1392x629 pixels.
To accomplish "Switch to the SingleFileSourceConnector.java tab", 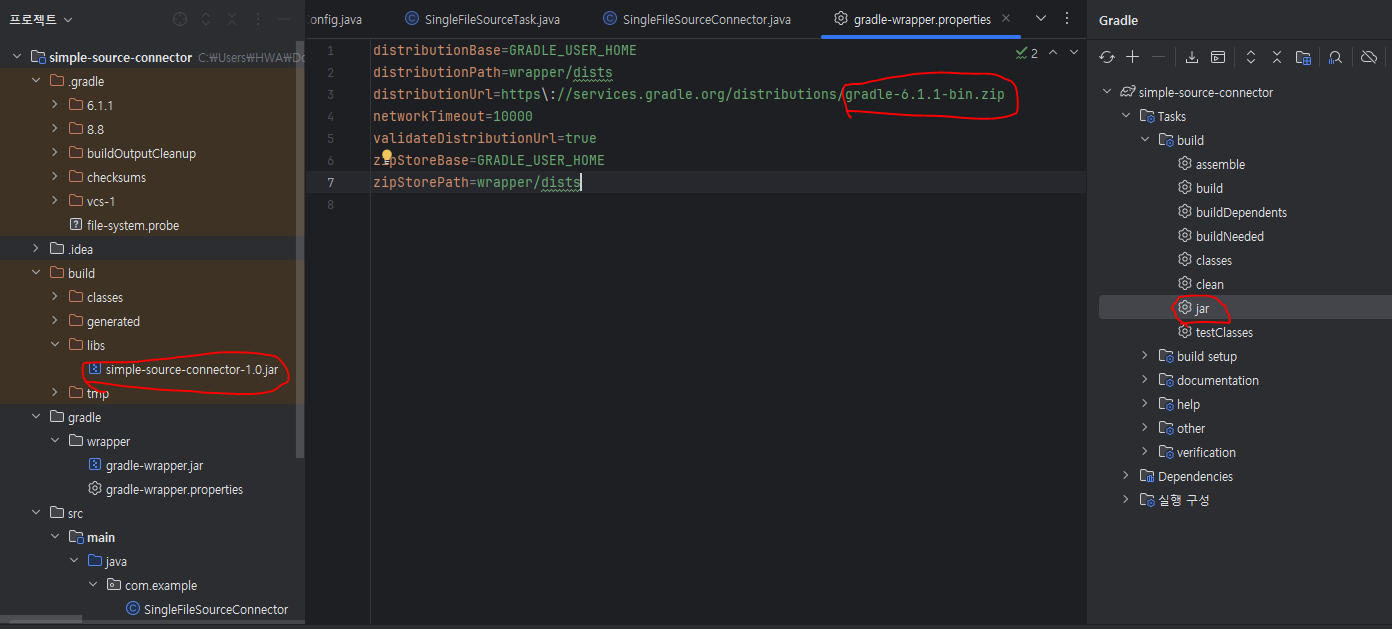I will [696, 19].
